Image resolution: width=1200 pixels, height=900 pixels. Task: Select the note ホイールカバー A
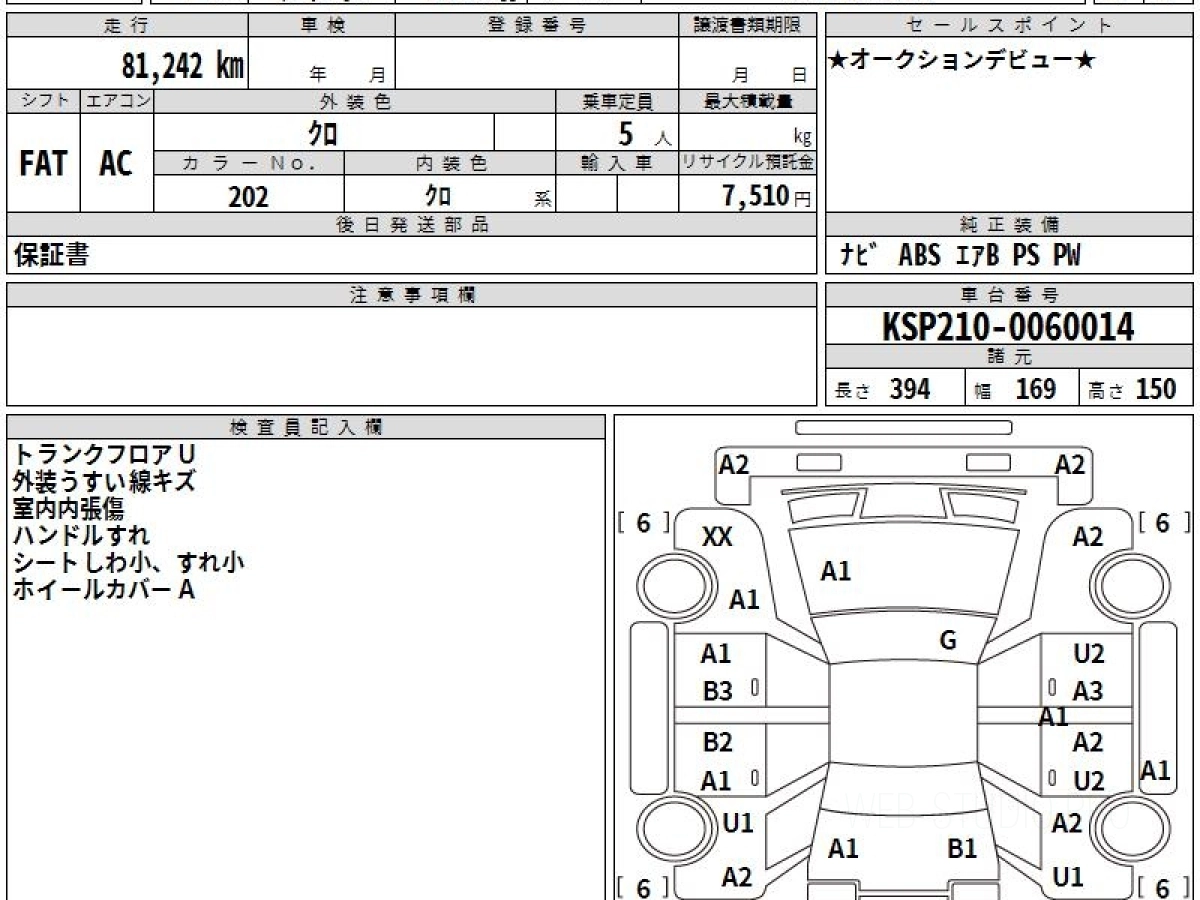(x=104, y=590)
